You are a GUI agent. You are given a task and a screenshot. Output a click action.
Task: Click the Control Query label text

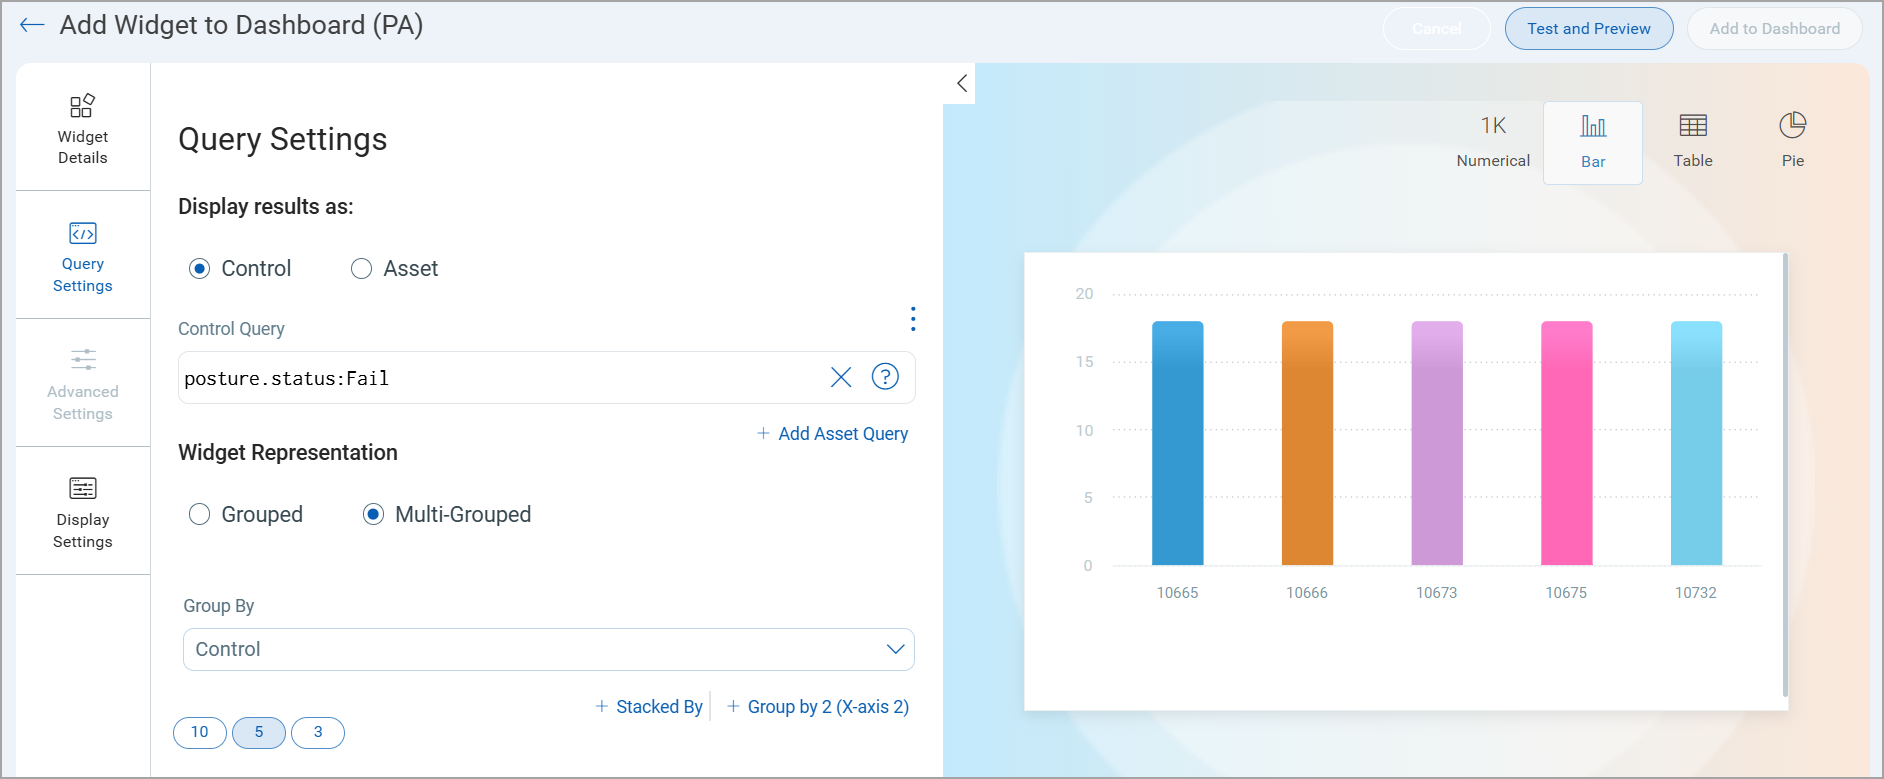click(231, 329)
